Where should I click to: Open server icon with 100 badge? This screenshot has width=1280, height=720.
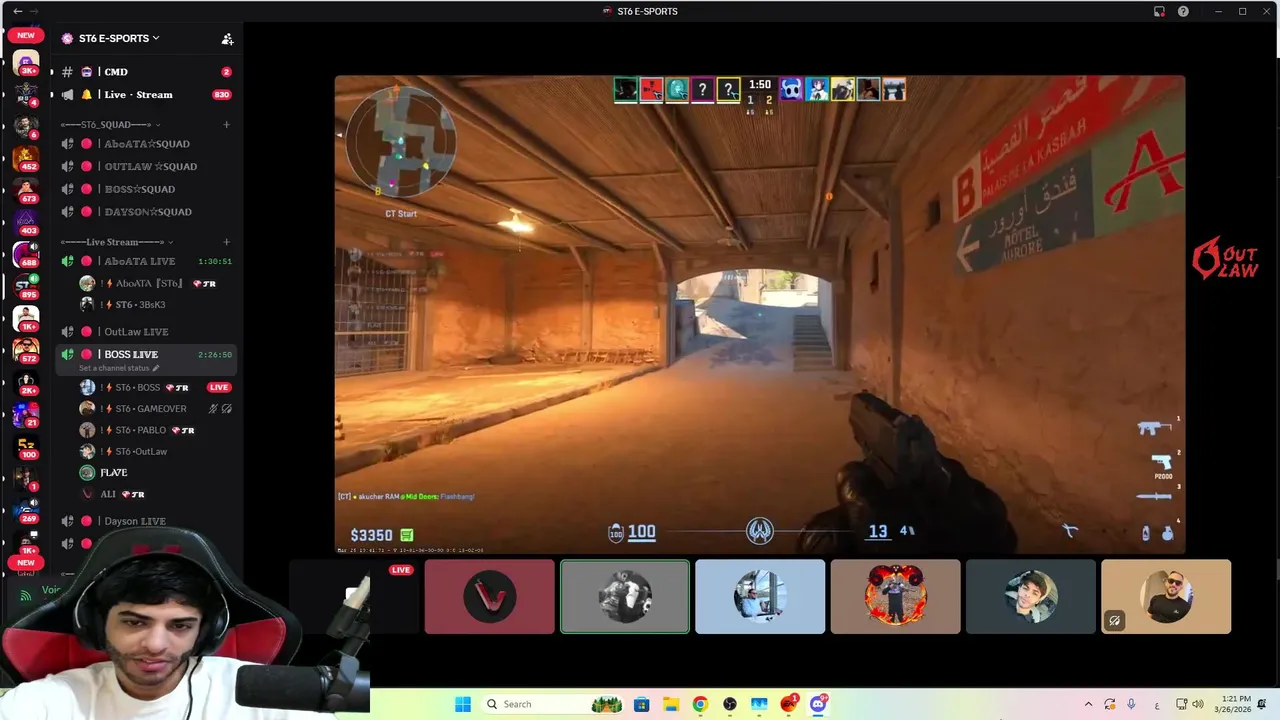(25, 446)
